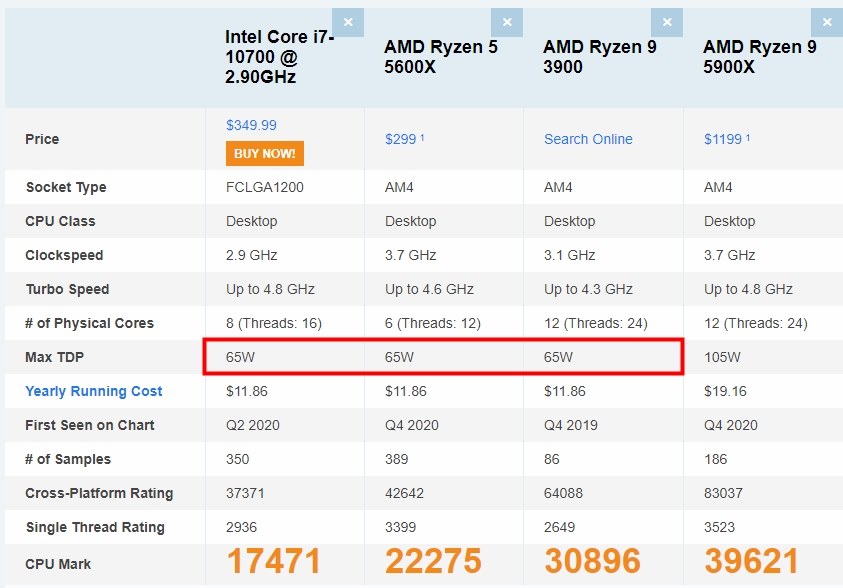Select the CPU Mark value 22275

click(433, 561)
